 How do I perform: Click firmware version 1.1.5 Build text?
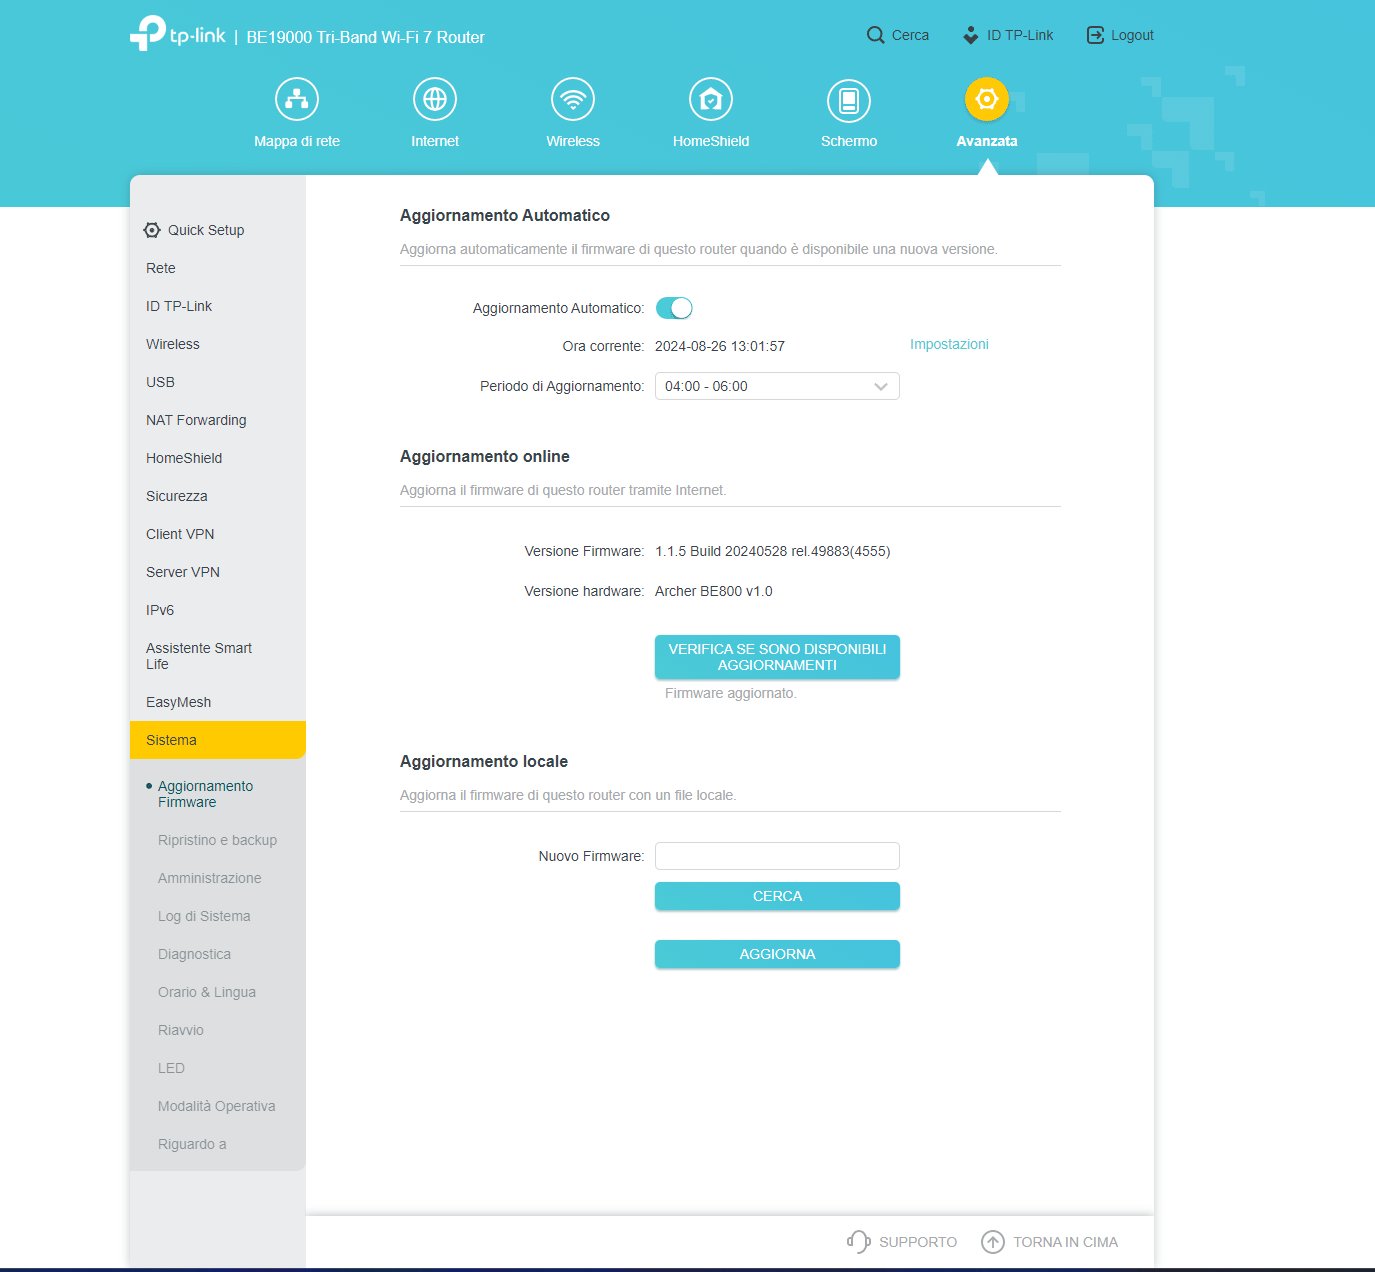773,551
